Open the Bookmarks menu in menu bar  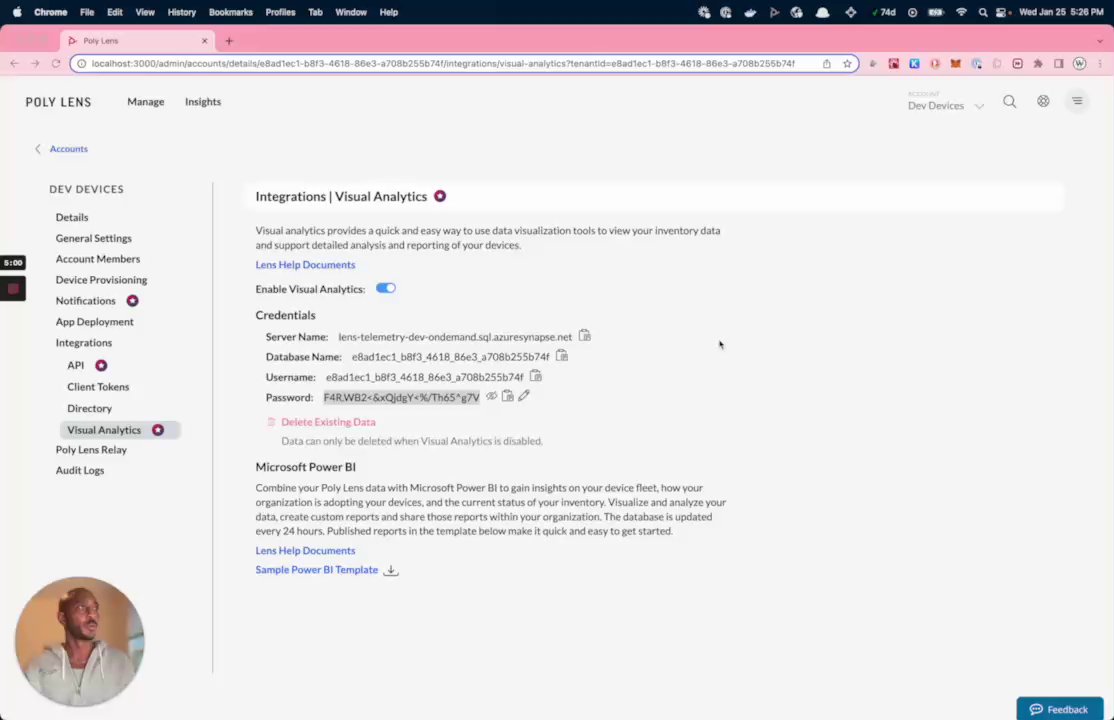pos(230,12)
